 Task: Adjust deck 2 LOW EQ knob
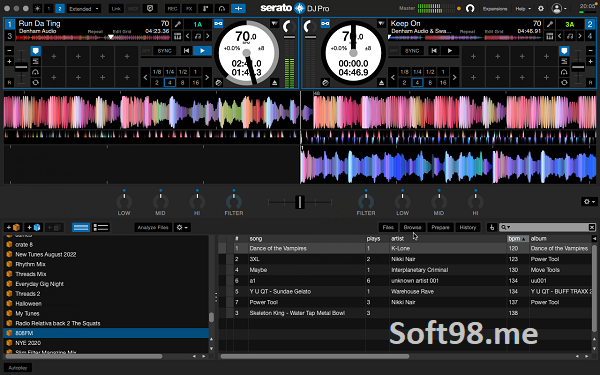tap(402, 201)
